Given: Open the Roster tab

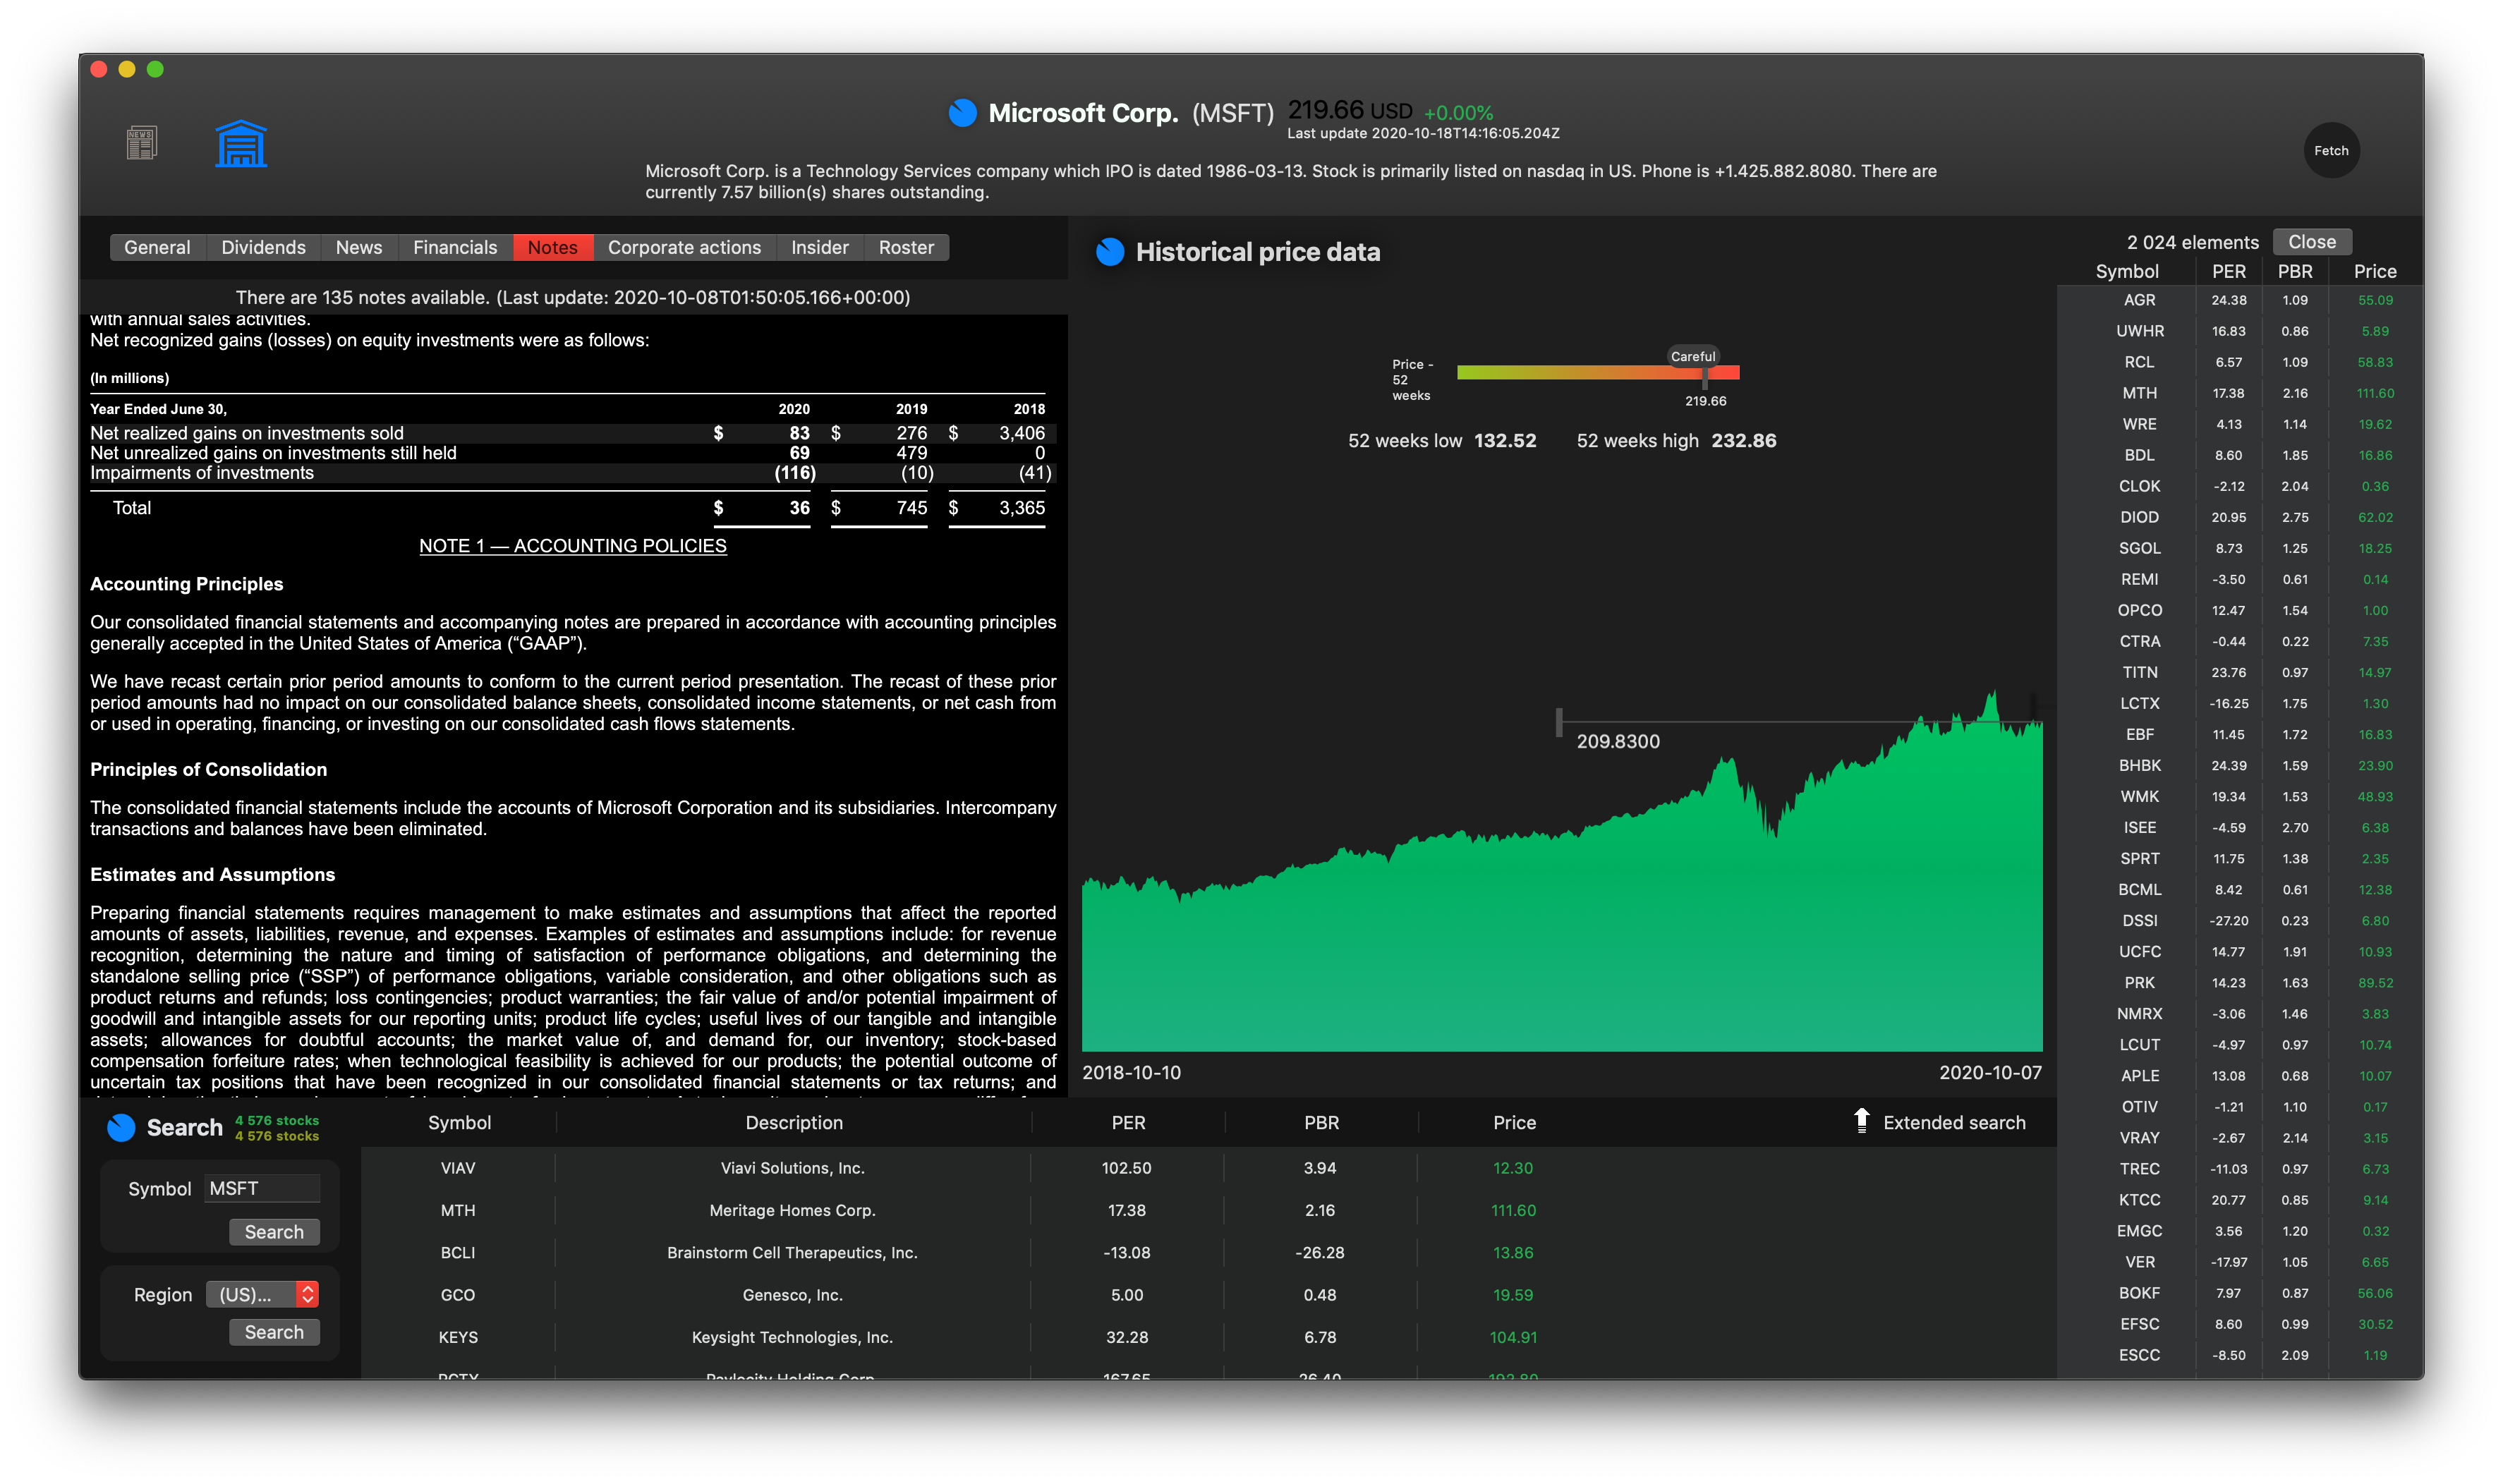Looking at the screenshot, I should [906, 247].
